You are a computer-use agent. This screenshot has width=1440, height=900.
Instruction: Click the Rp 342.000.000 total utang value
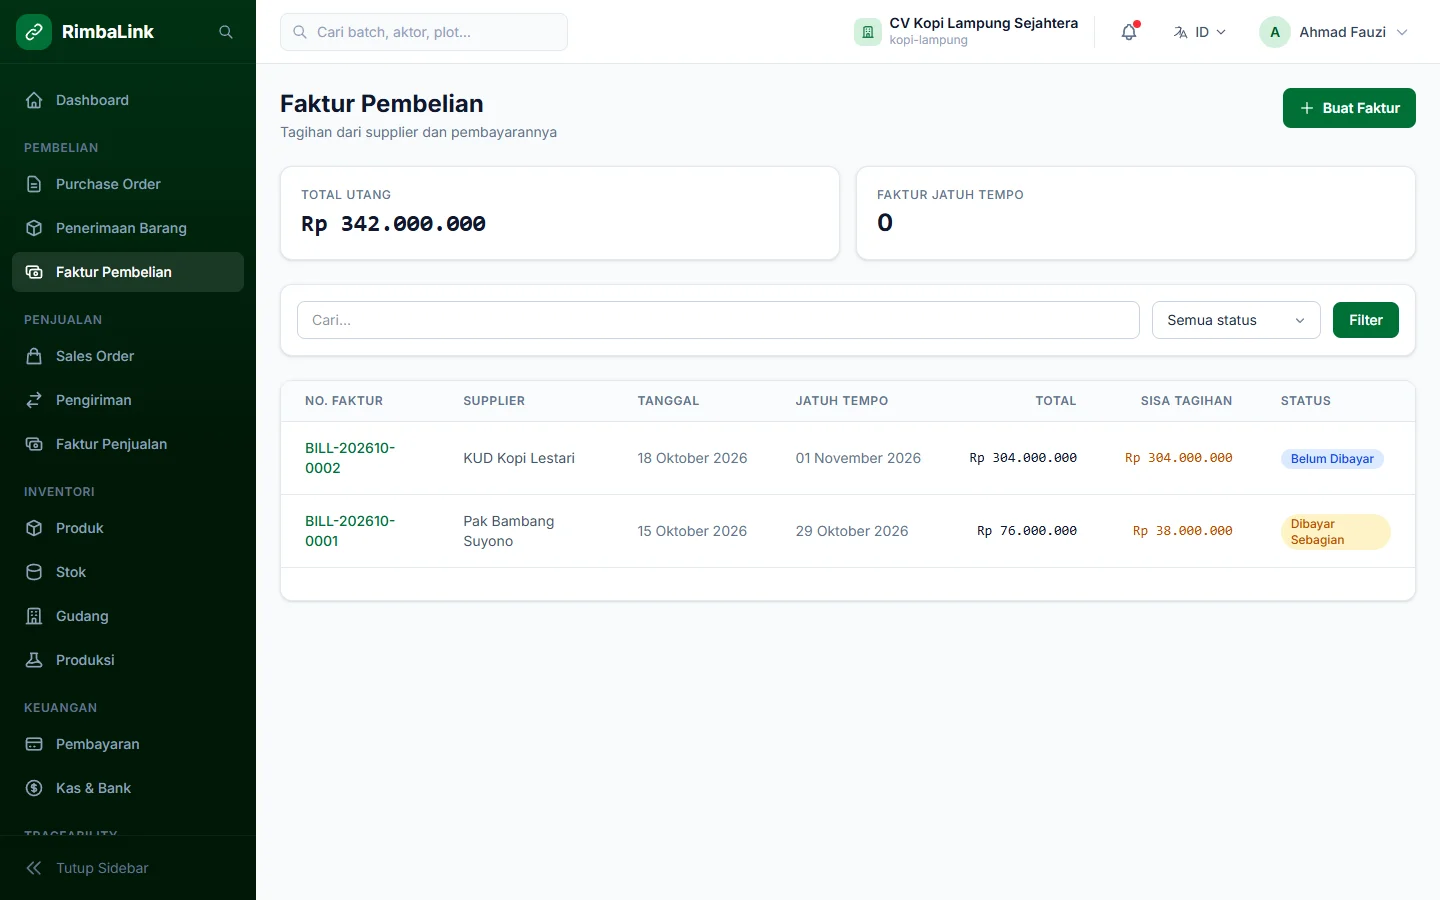tap(393, 224)
